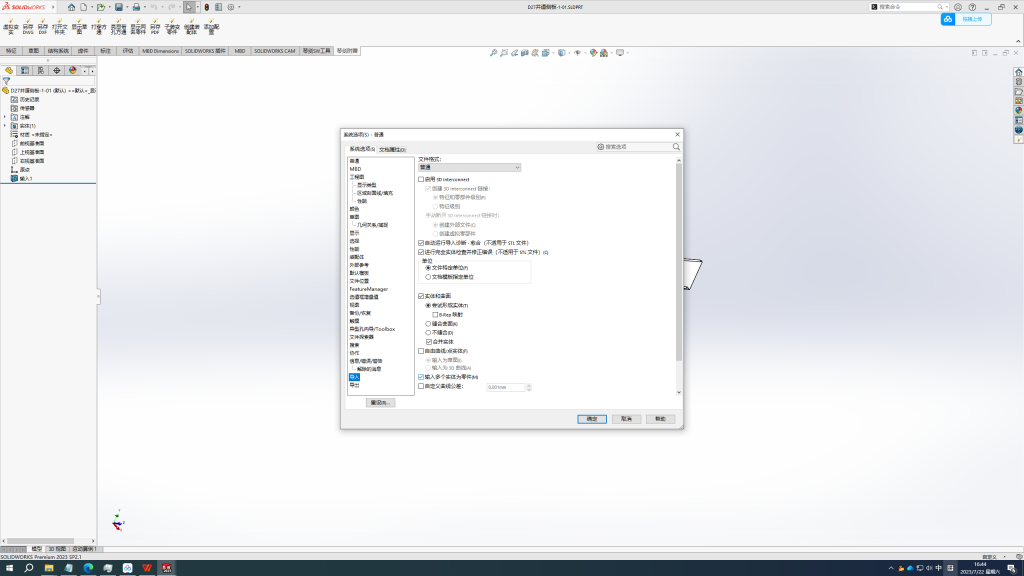
Task: Click the Save disk icon
Action: (119, 7)
